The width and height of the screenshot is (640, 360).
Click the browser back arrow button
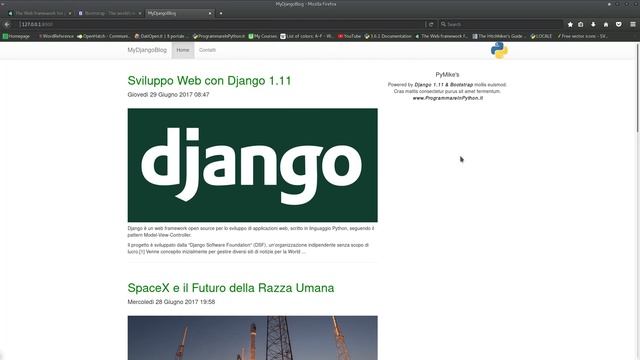click(x=7, y=24)
